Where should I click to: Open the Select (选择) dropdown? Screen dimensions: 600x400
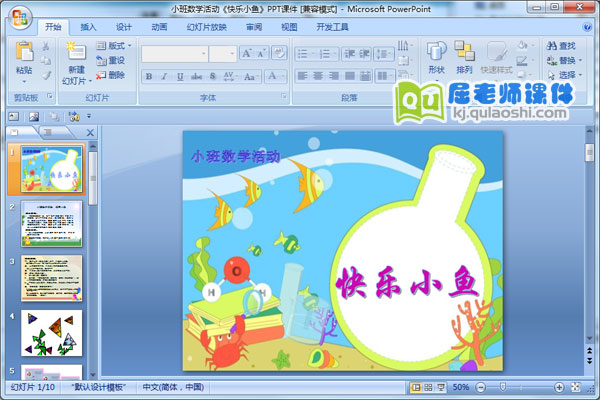564,75
